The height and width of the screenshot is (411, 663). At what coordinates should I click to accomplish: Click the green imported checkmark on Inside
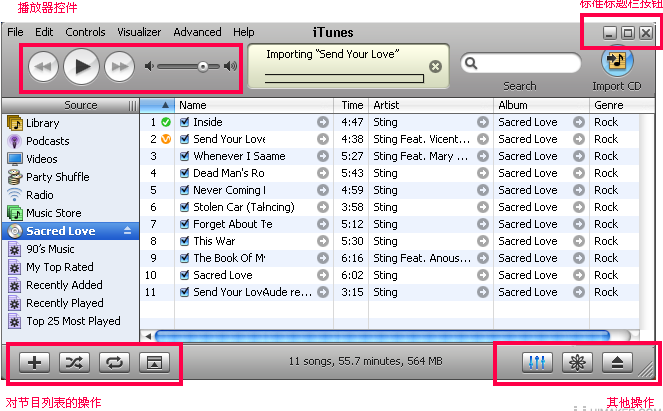click(166, 122)
